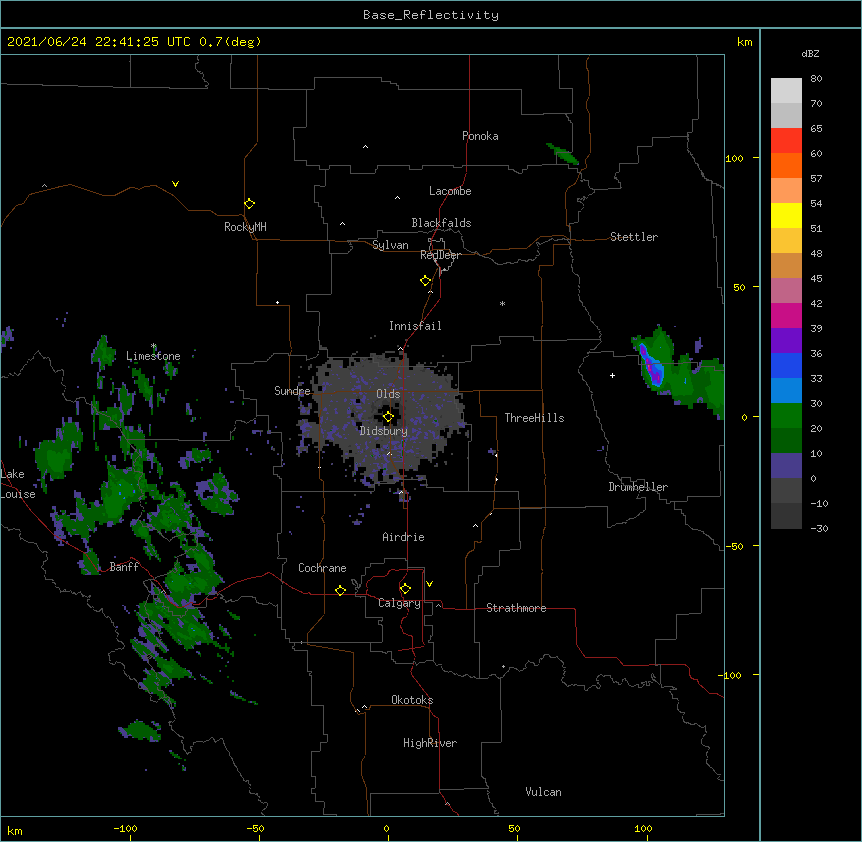Click the Innisfail city label
Screen dimensions: 862x842
(415, 326)
